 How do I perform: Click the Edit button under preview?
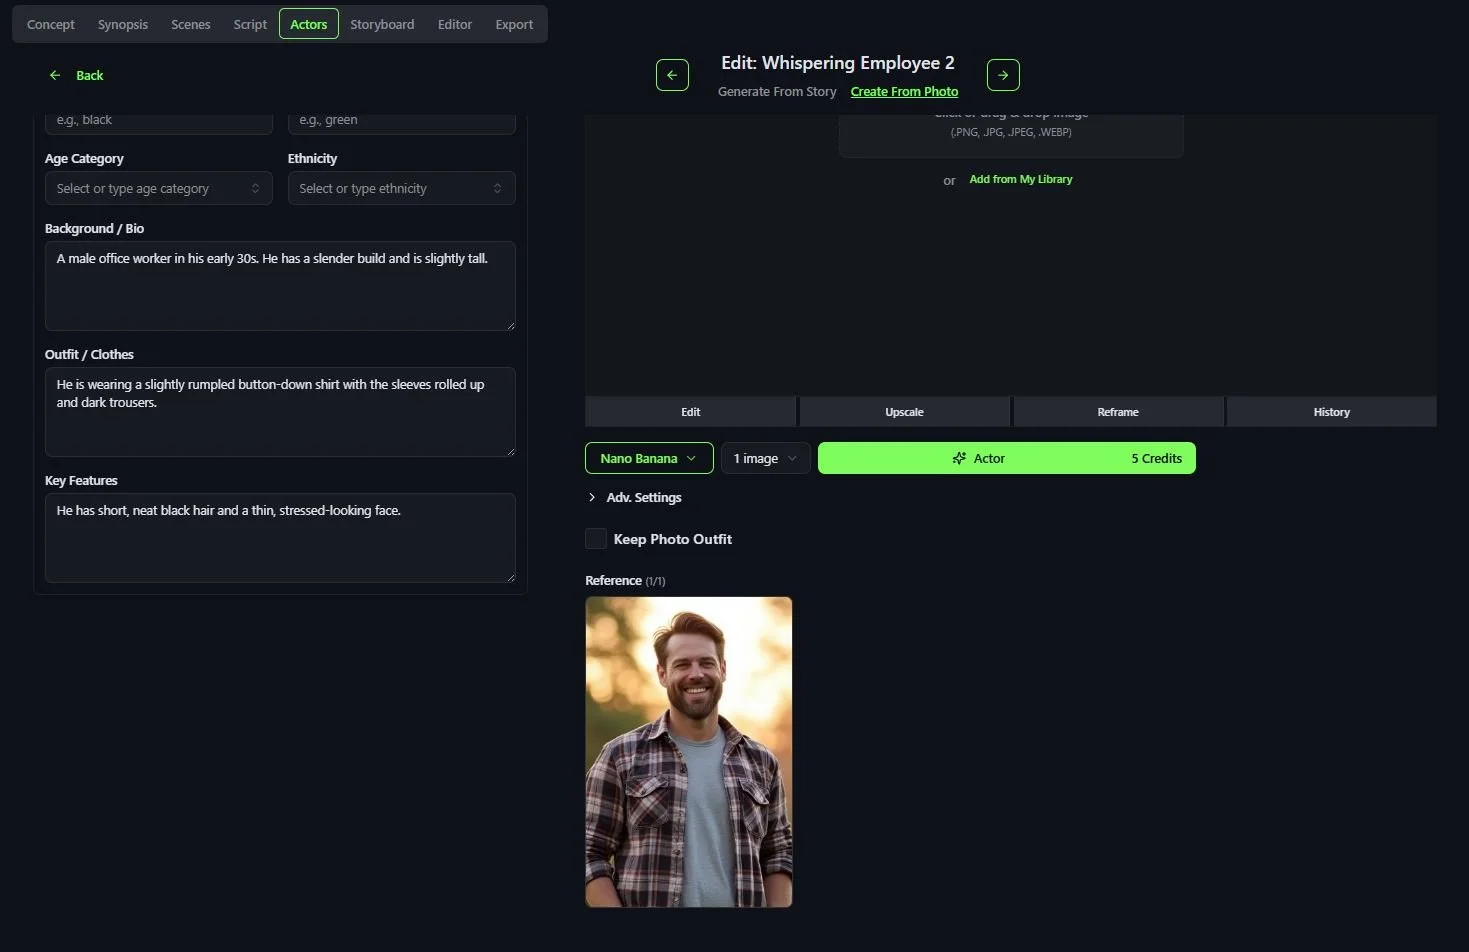(691, 412)
